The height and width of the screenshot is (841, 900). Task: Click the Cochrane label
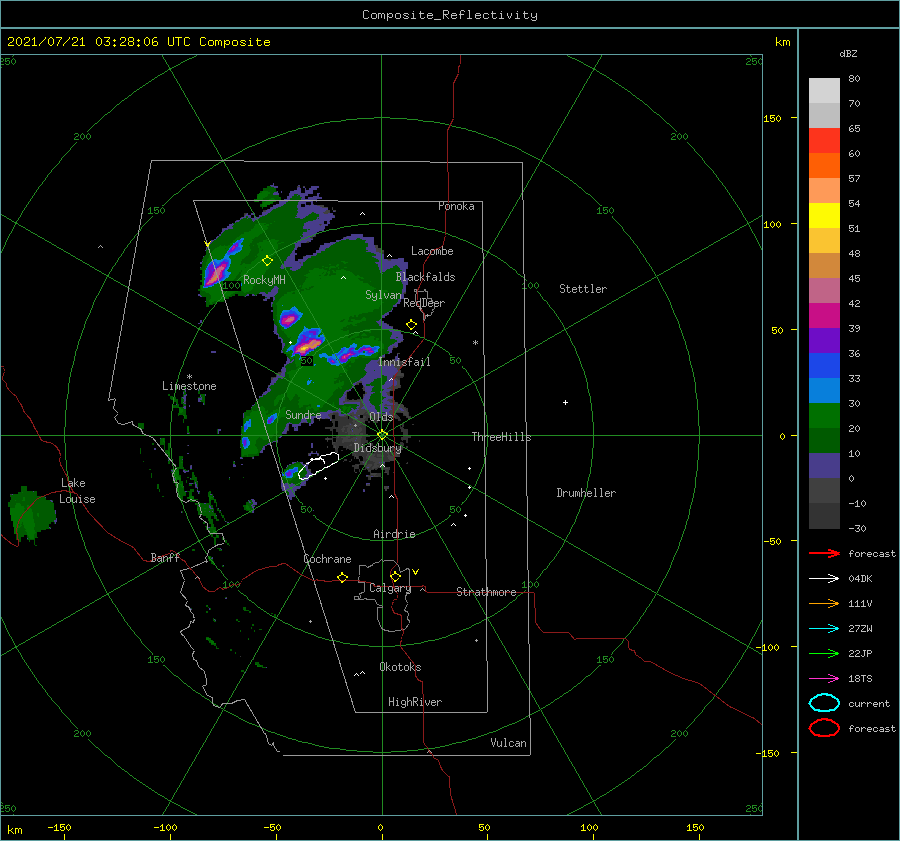327,559
